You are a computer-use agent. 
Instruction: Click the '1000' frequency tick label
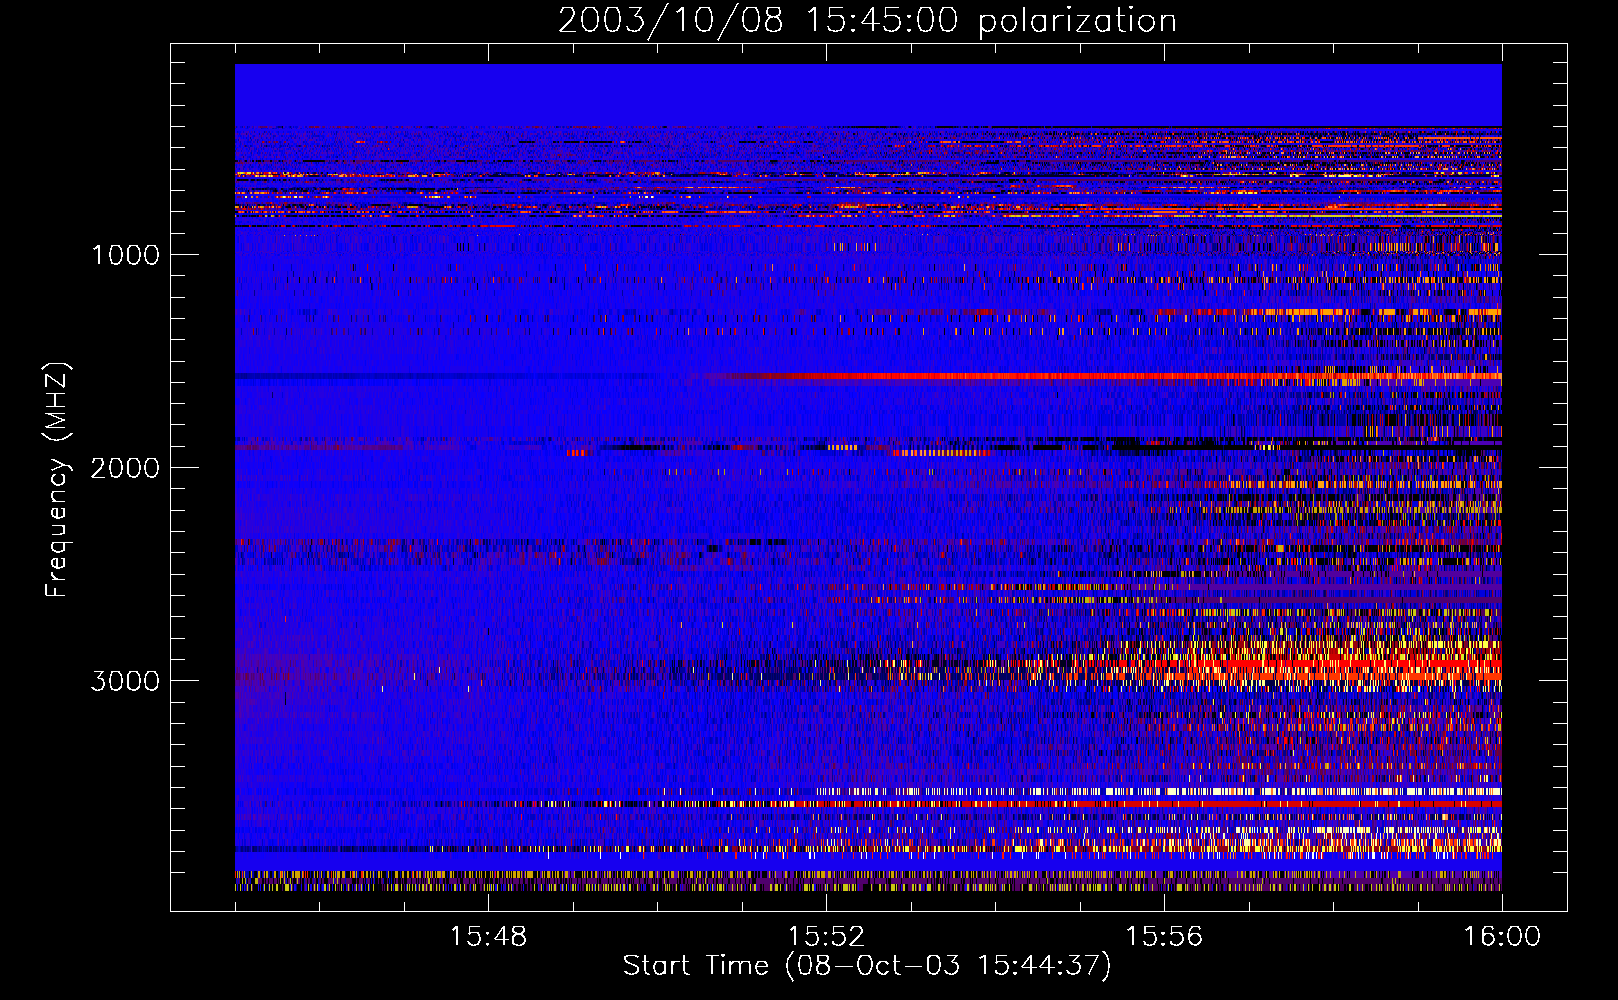[125, 255]
